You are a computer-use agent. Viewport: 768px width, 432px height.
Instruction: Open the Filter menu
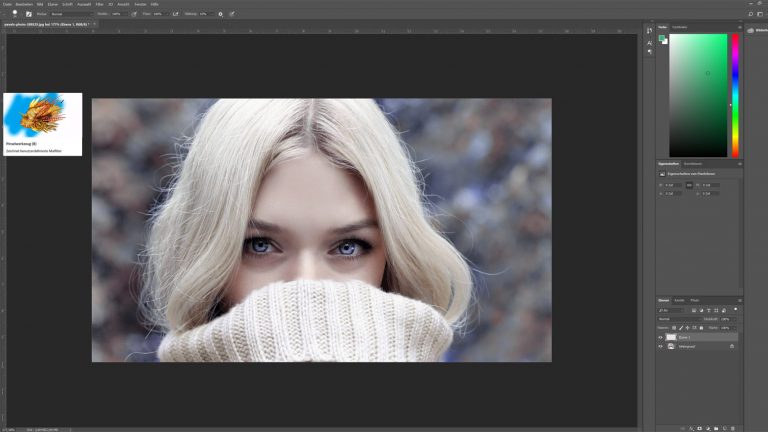tap(99, 4)
